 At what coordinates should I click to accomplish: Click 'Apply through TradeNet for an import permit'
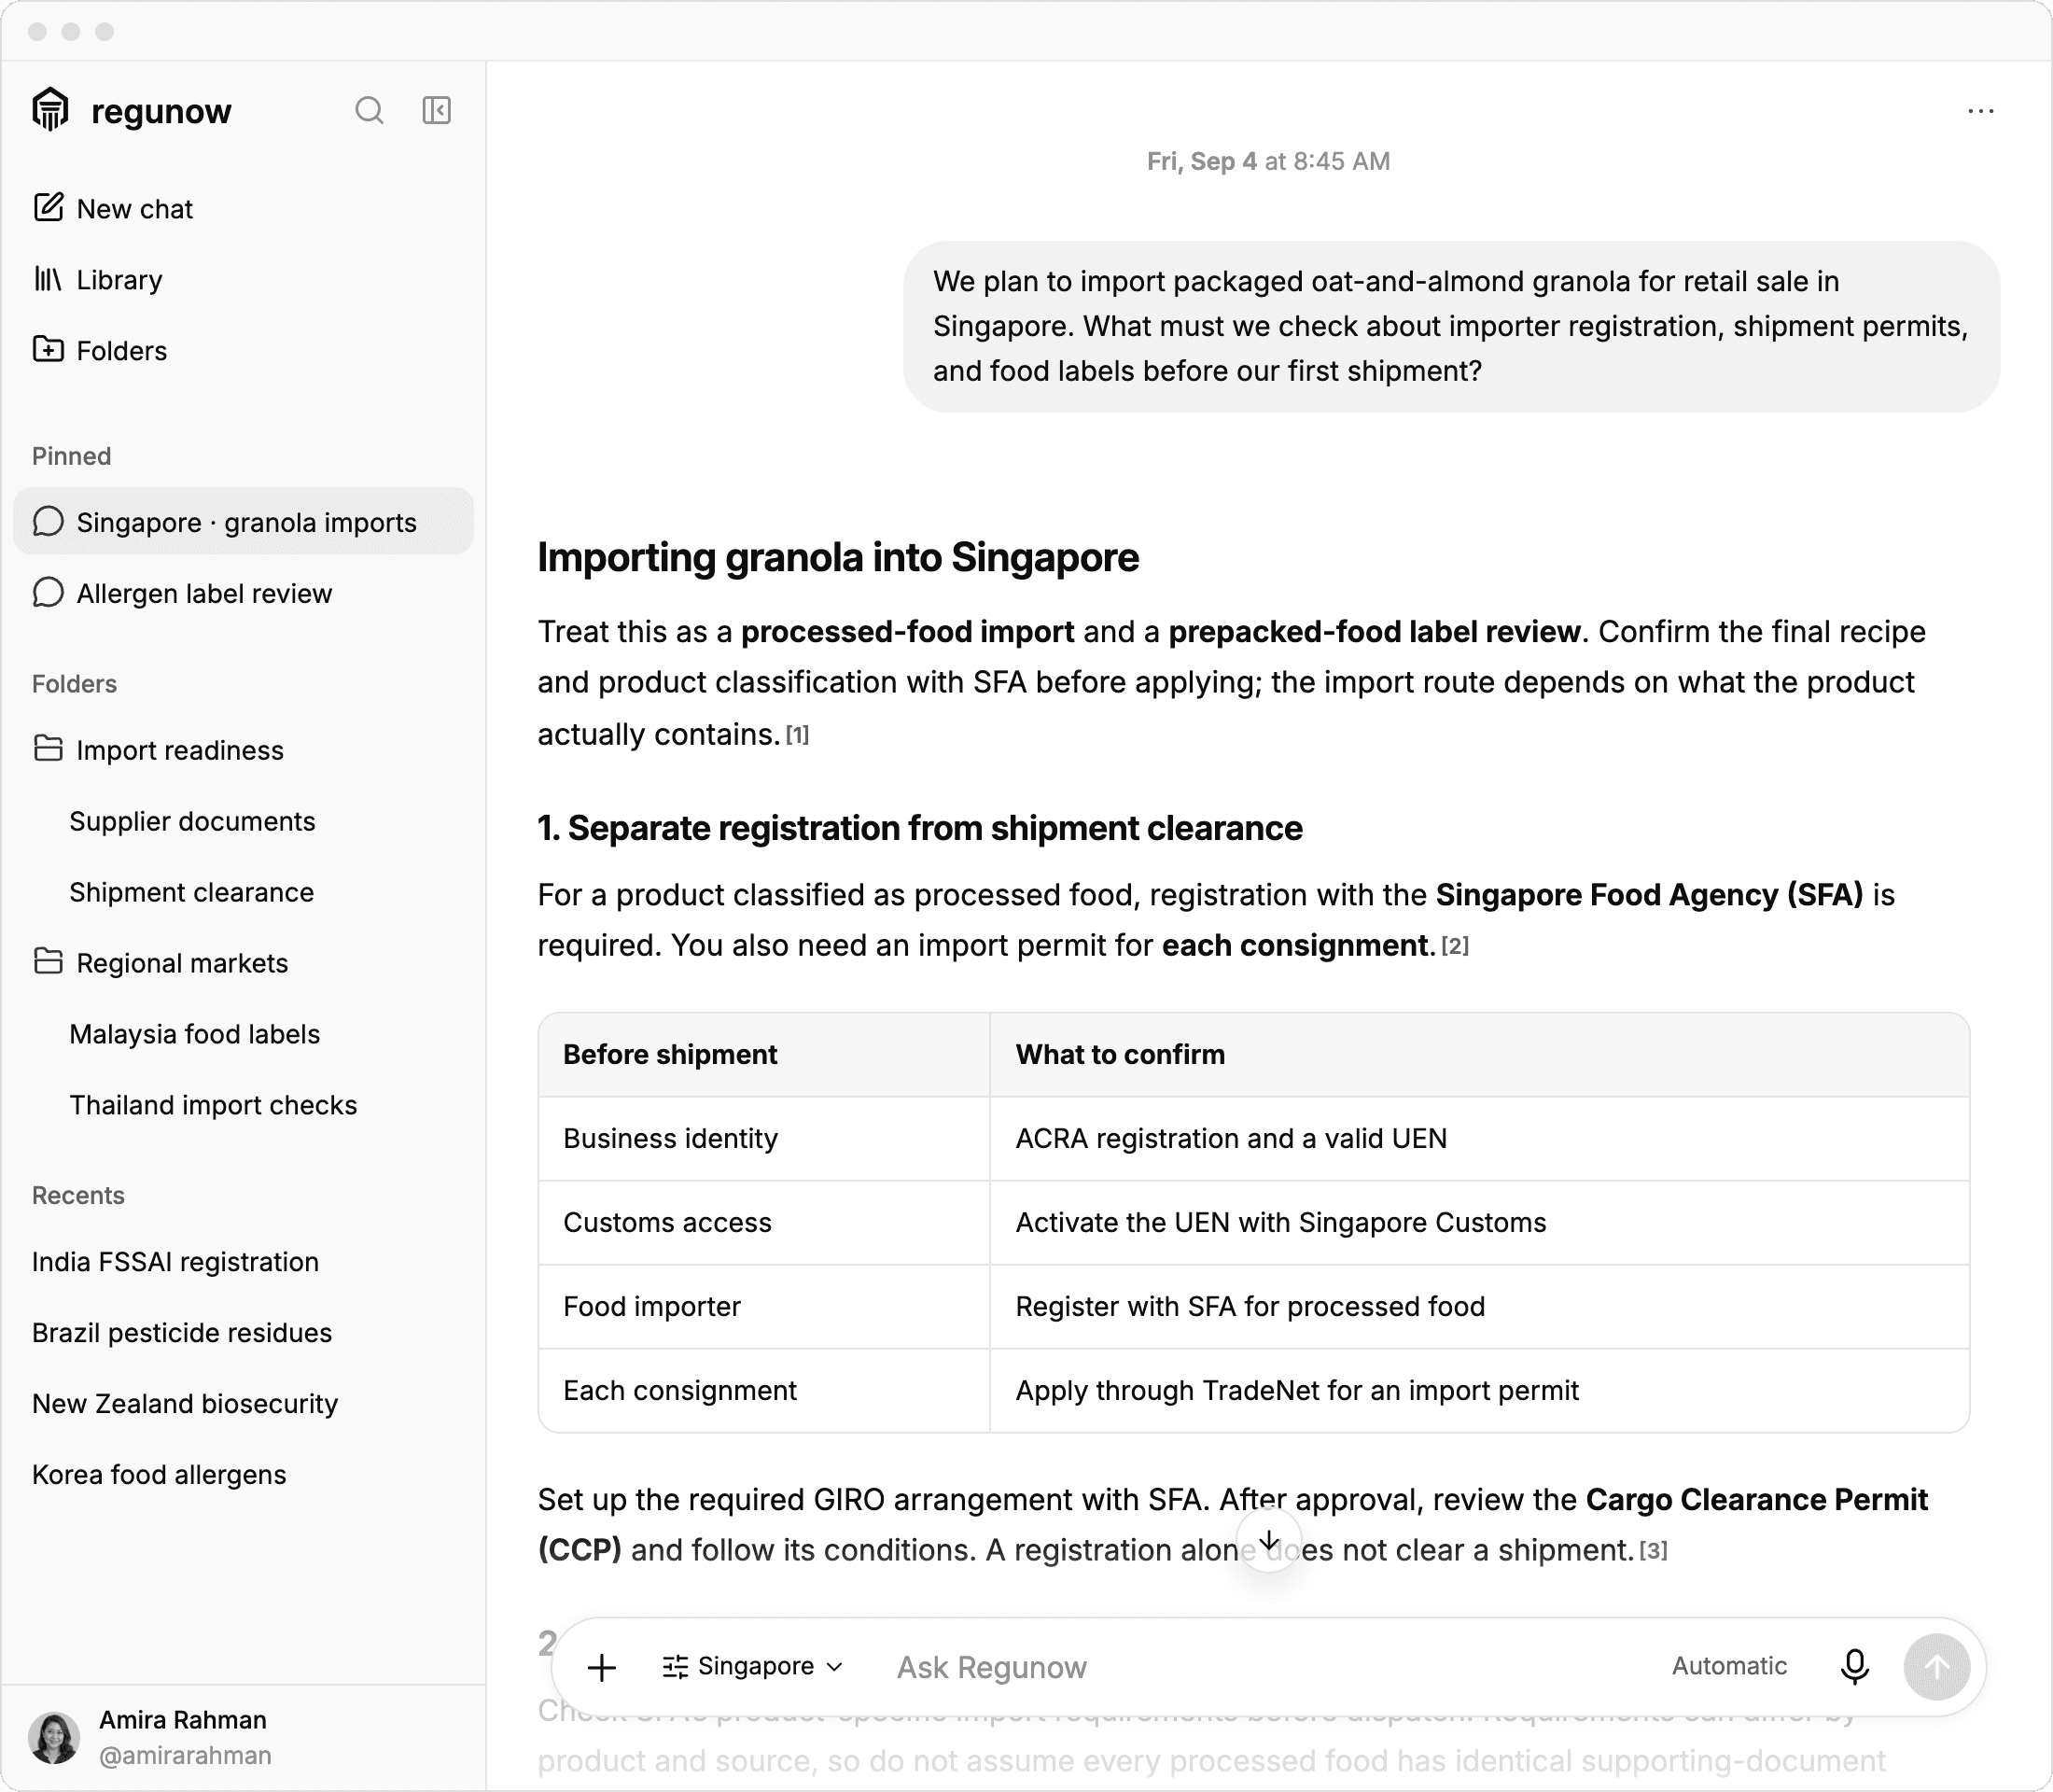1479,1391
